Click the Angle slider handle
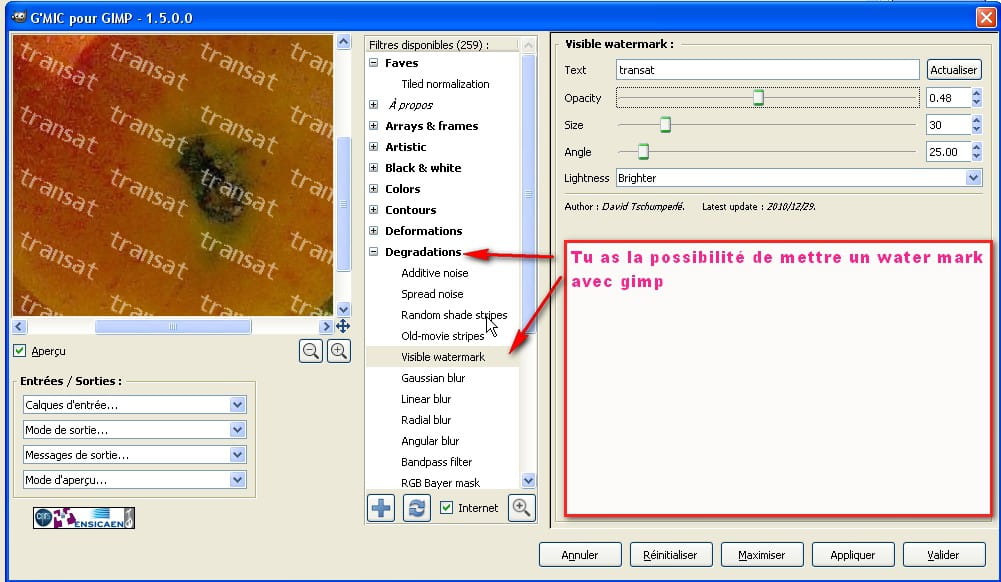The width and height of the screenshot is (1001, 582). [644, 152]
